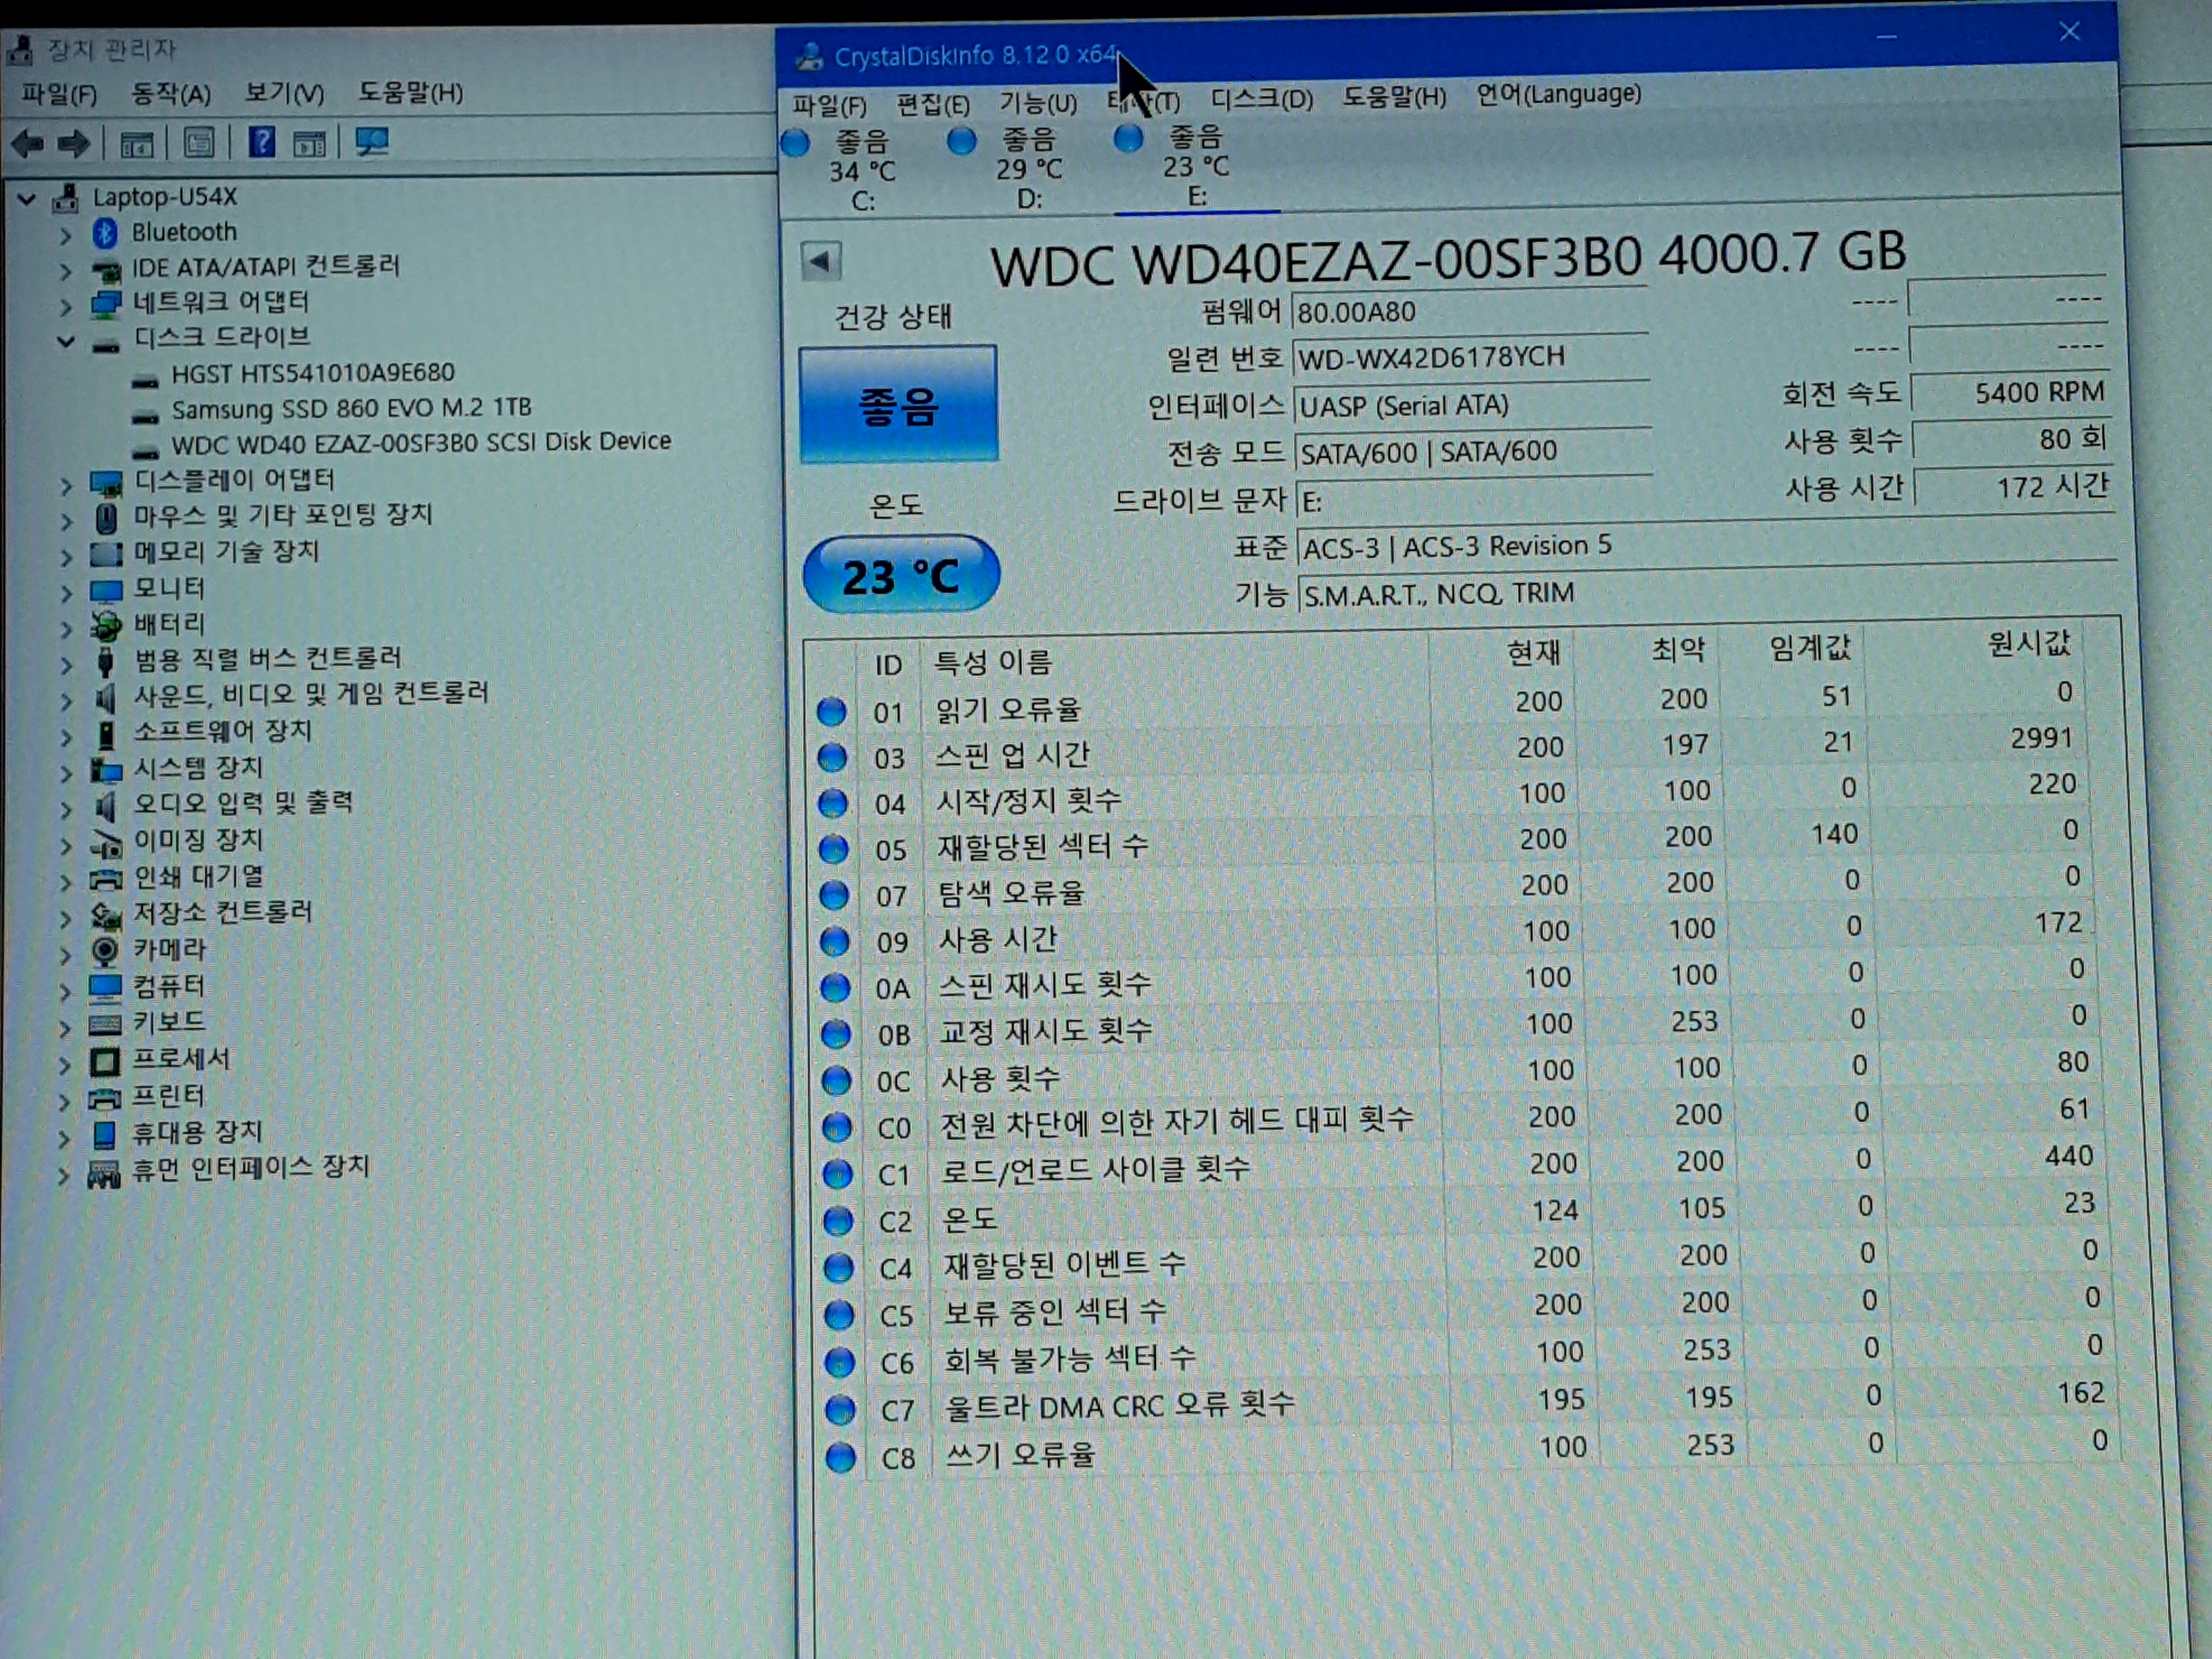The image size is (2212, 1659).
Task: Collapse the 디스크 드라이브 node
Action: [66, 341]
